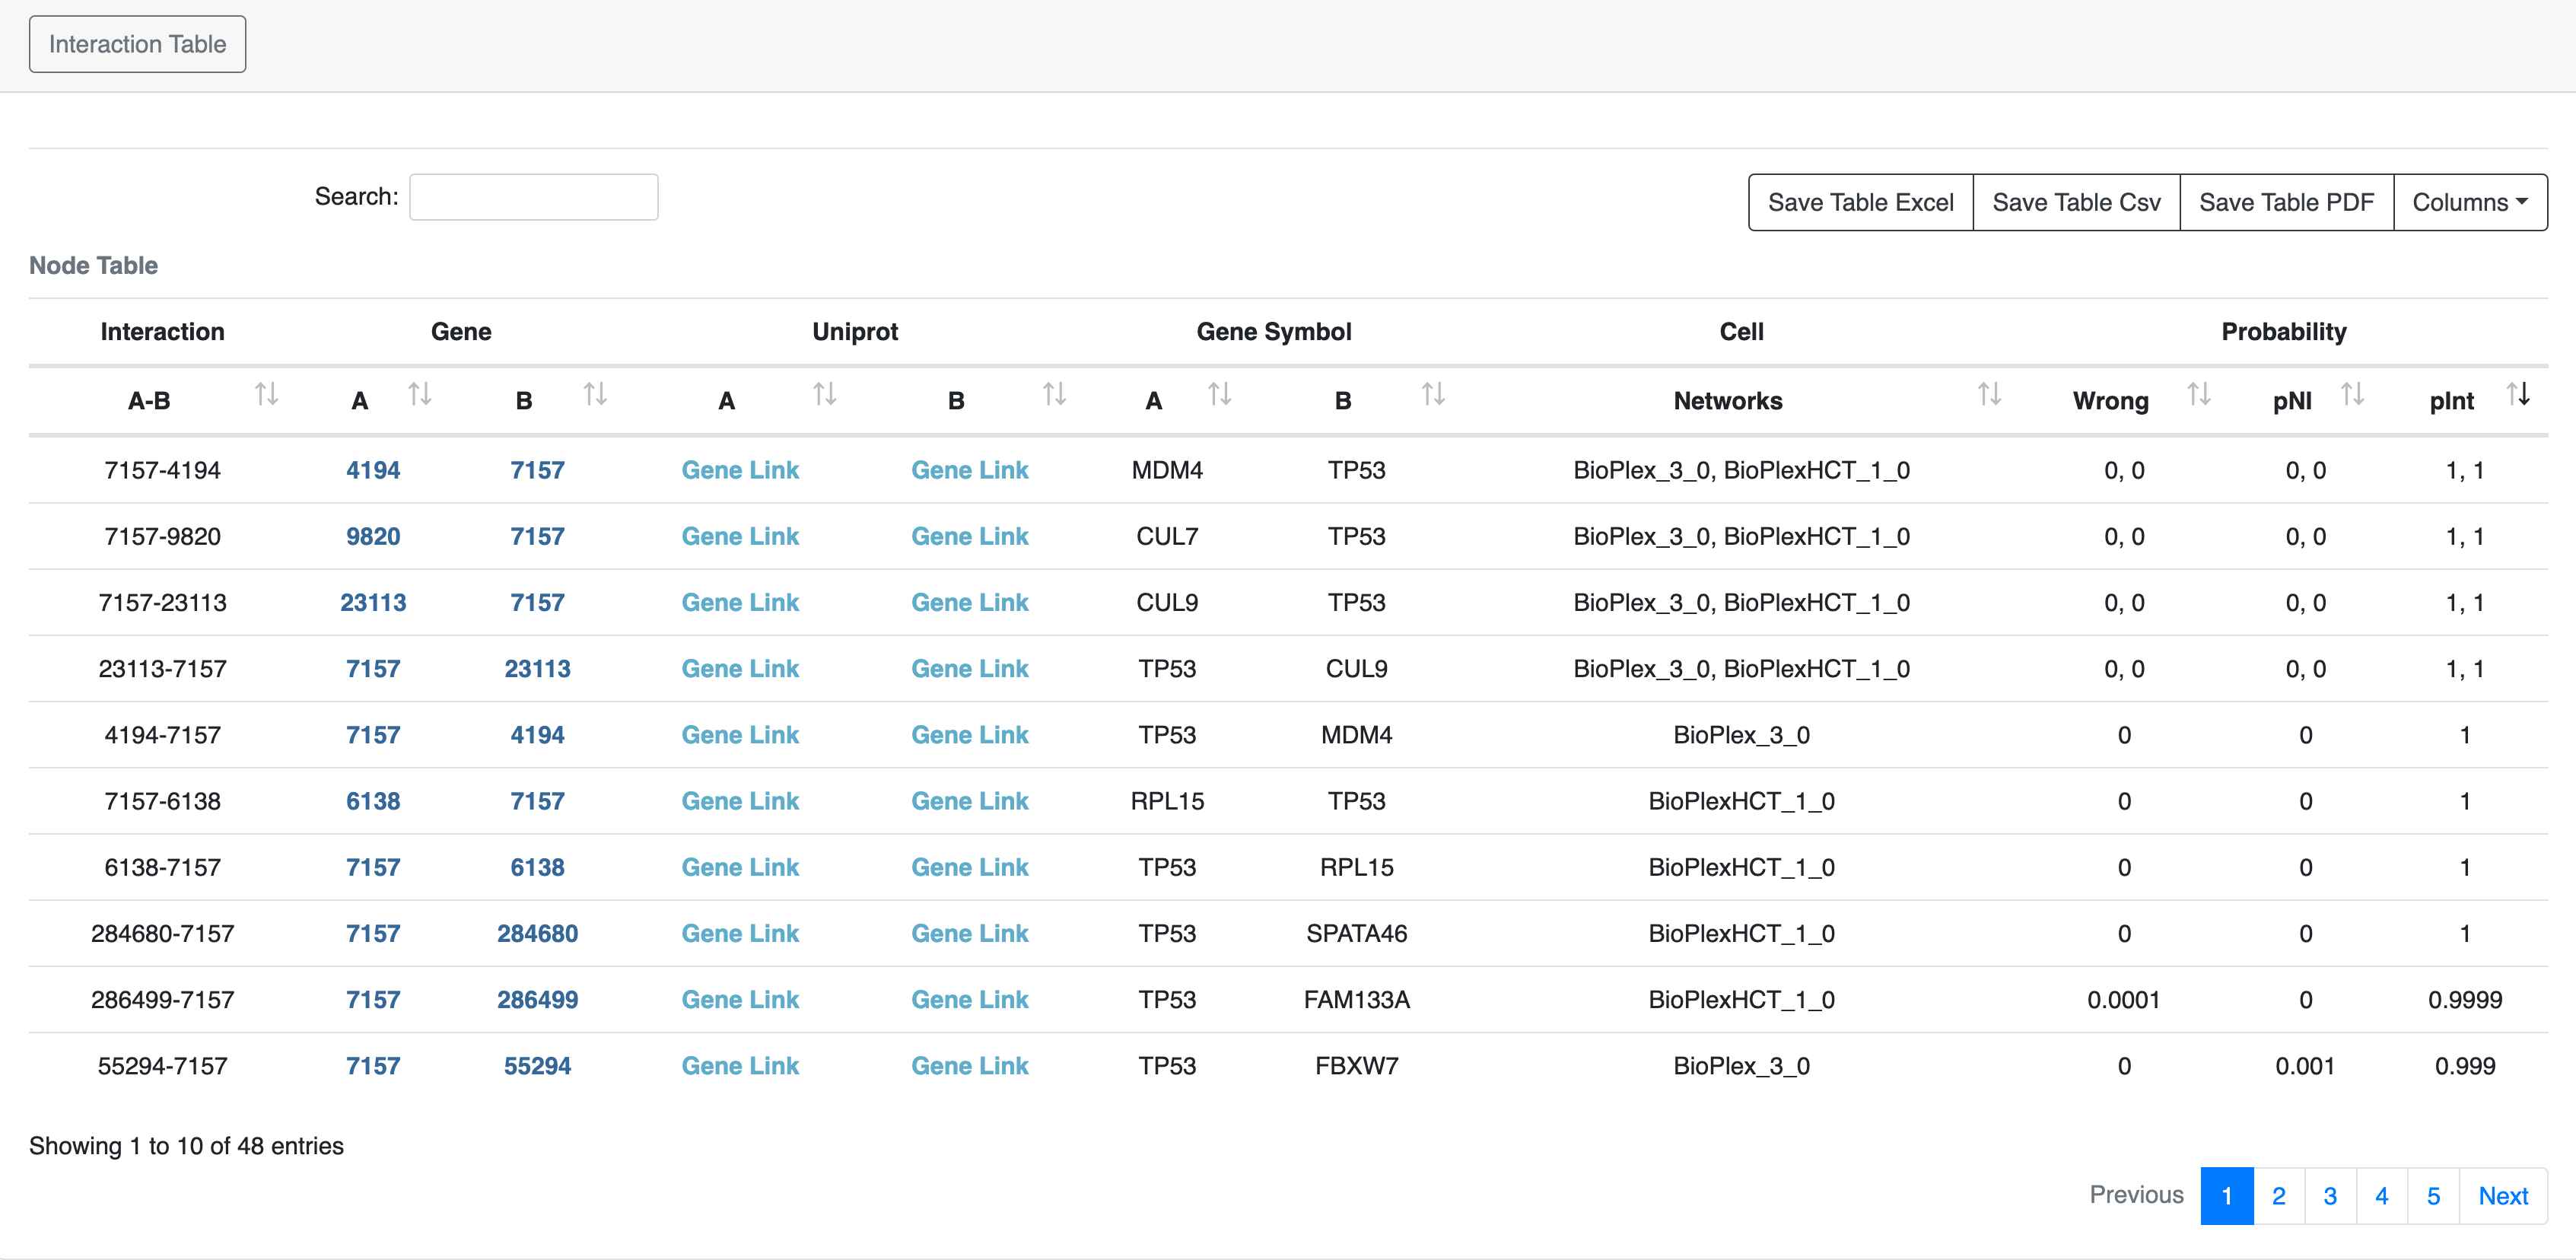Click Save Table PDF button

pos(2286,203)
